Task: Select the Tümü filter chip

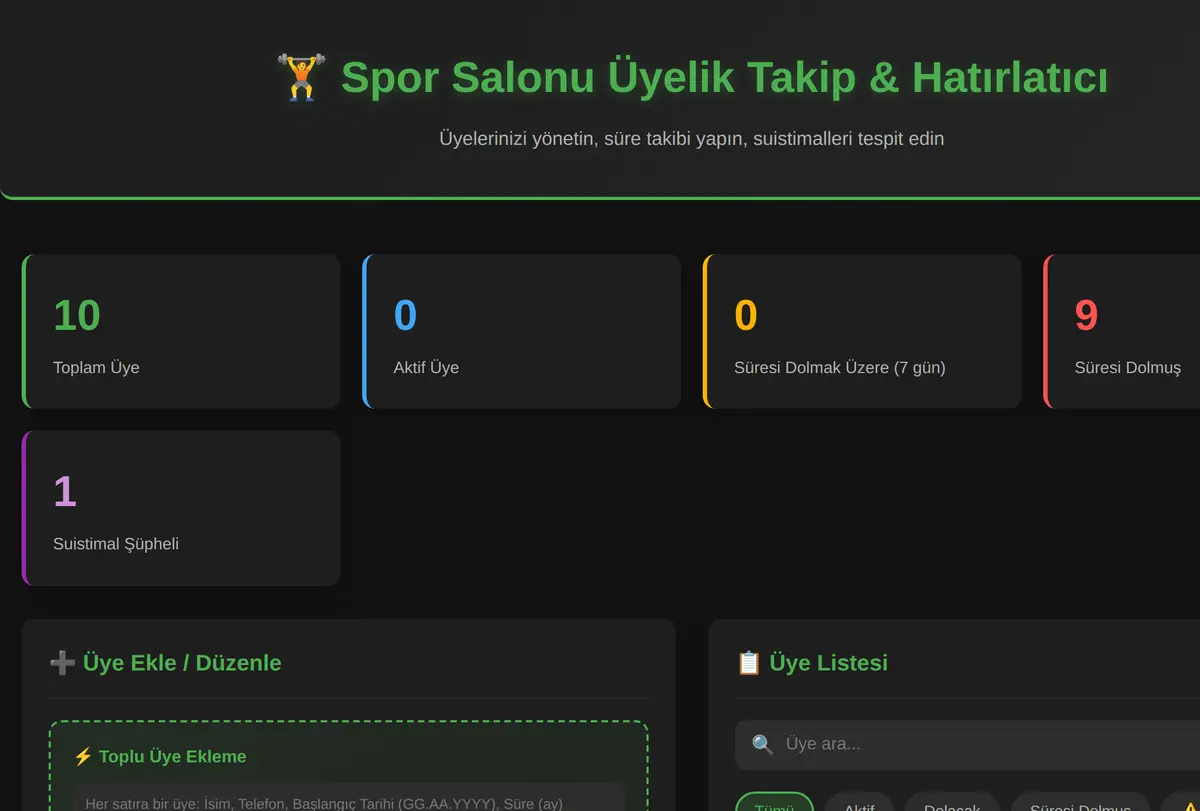Action: 774,802
